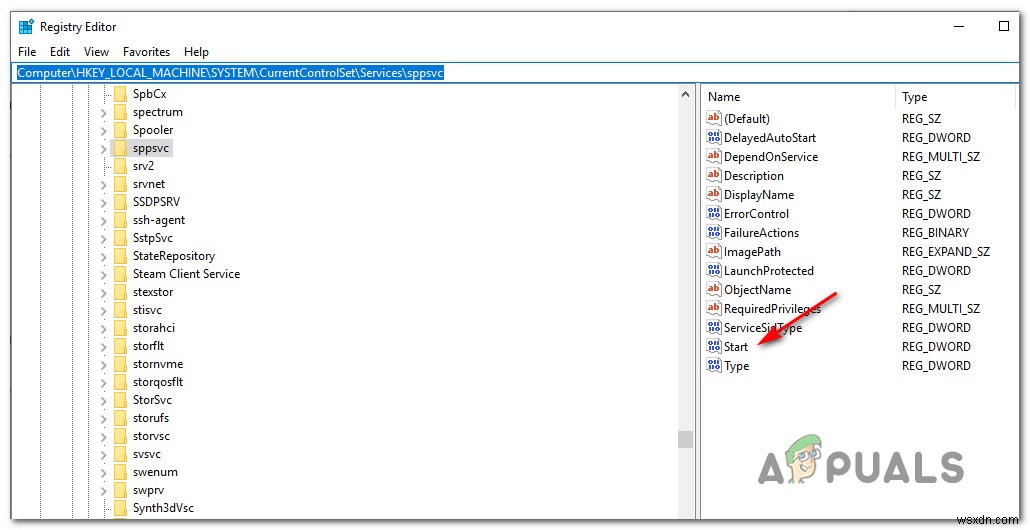Image resolution: width=1030 pixels, height=530 pixels.
Task: Select the stornvme tree key
Action: click(x=158, y=364)
